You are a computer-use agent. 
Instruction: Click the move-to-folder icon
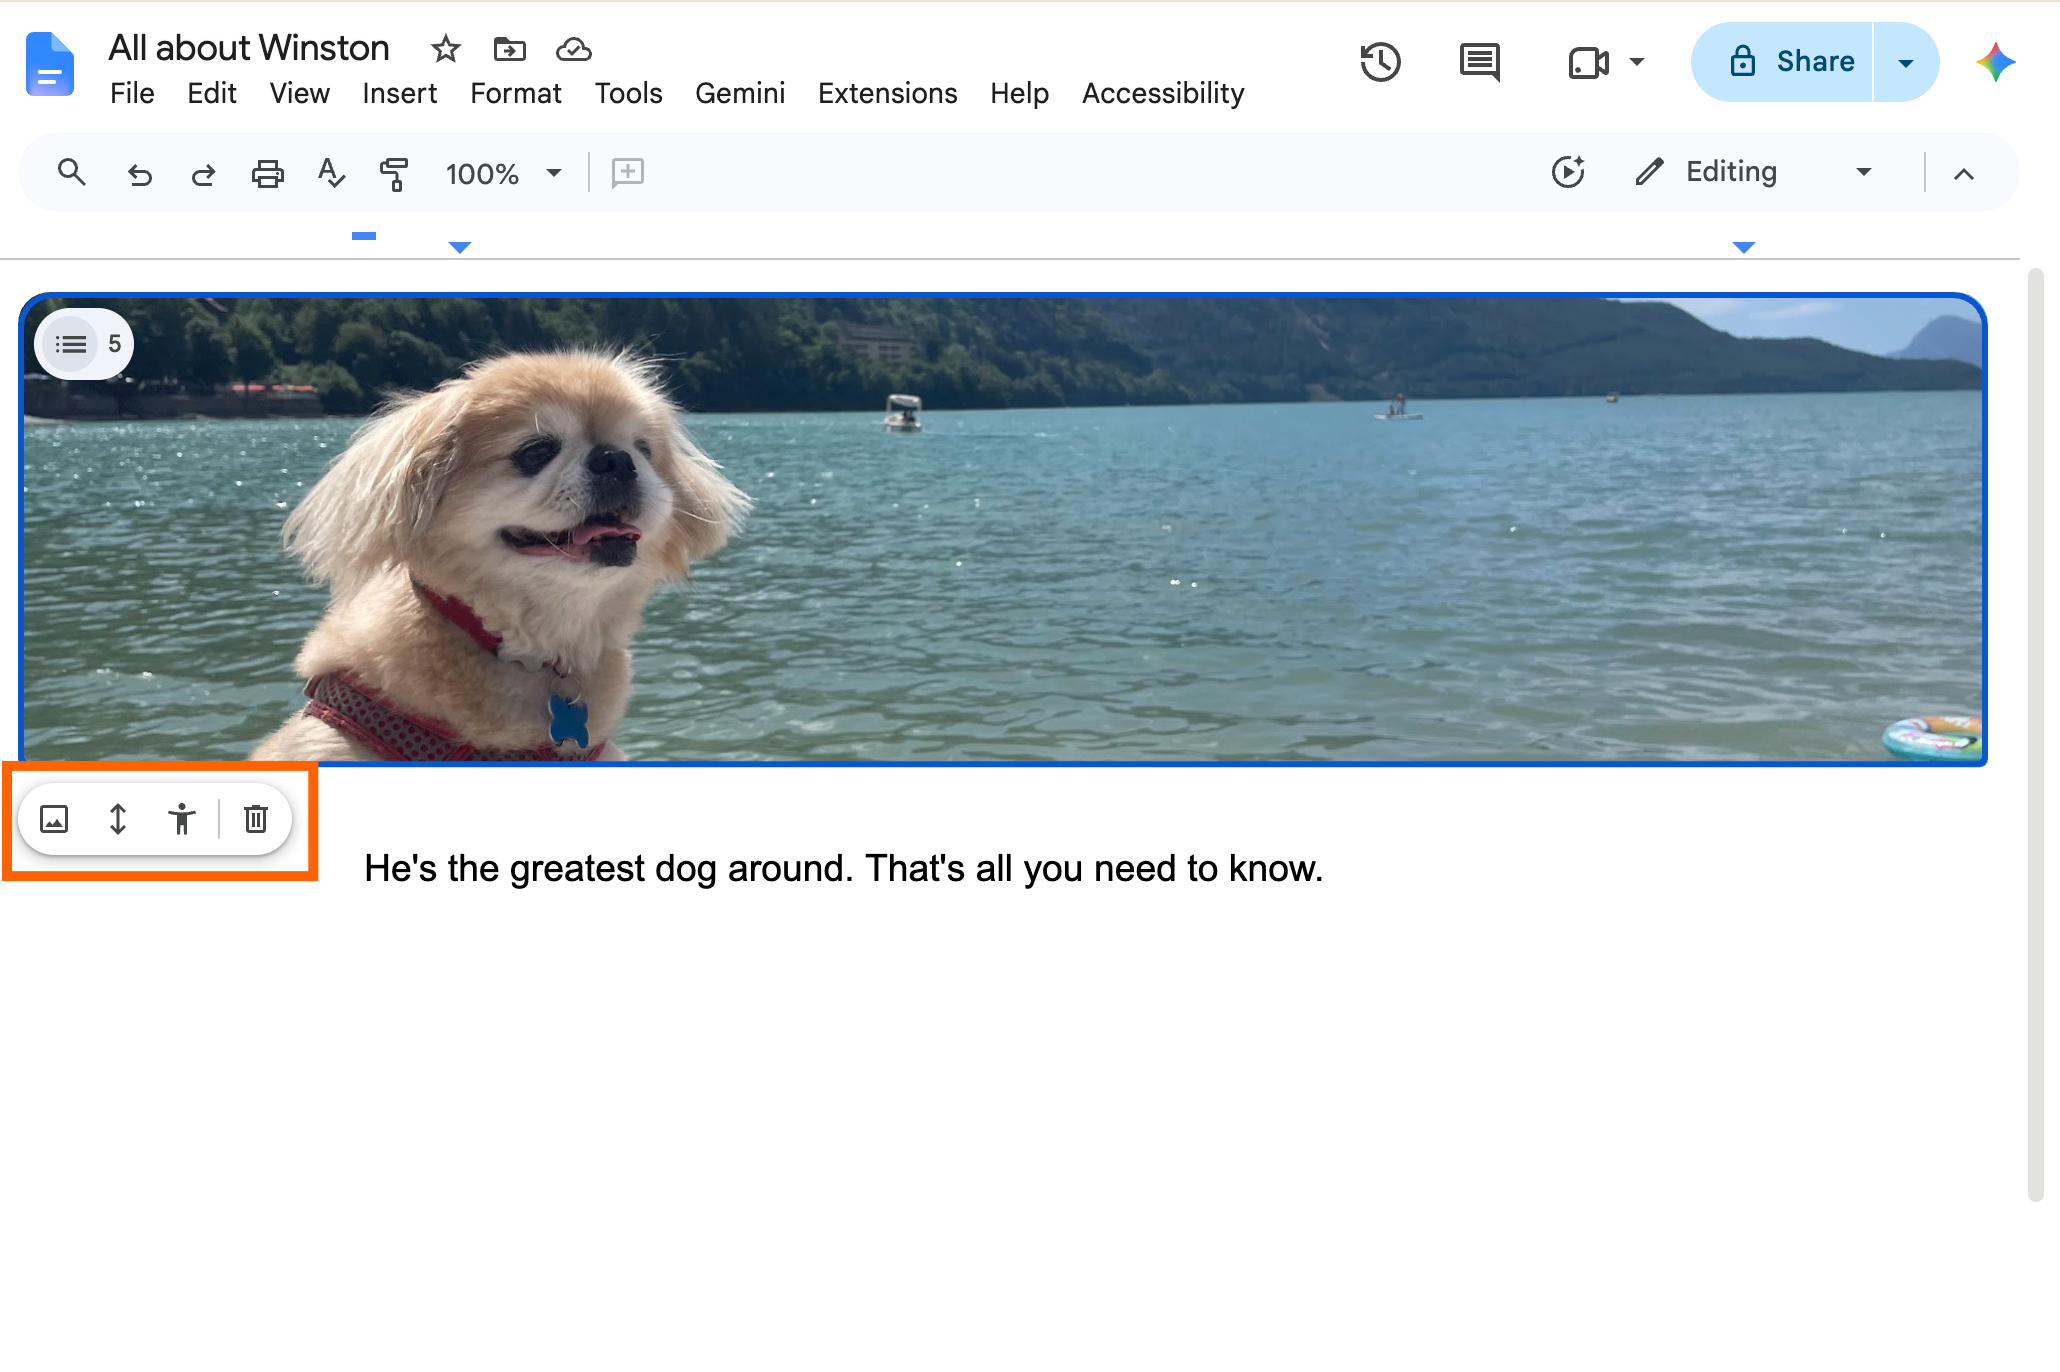(510, 49)
